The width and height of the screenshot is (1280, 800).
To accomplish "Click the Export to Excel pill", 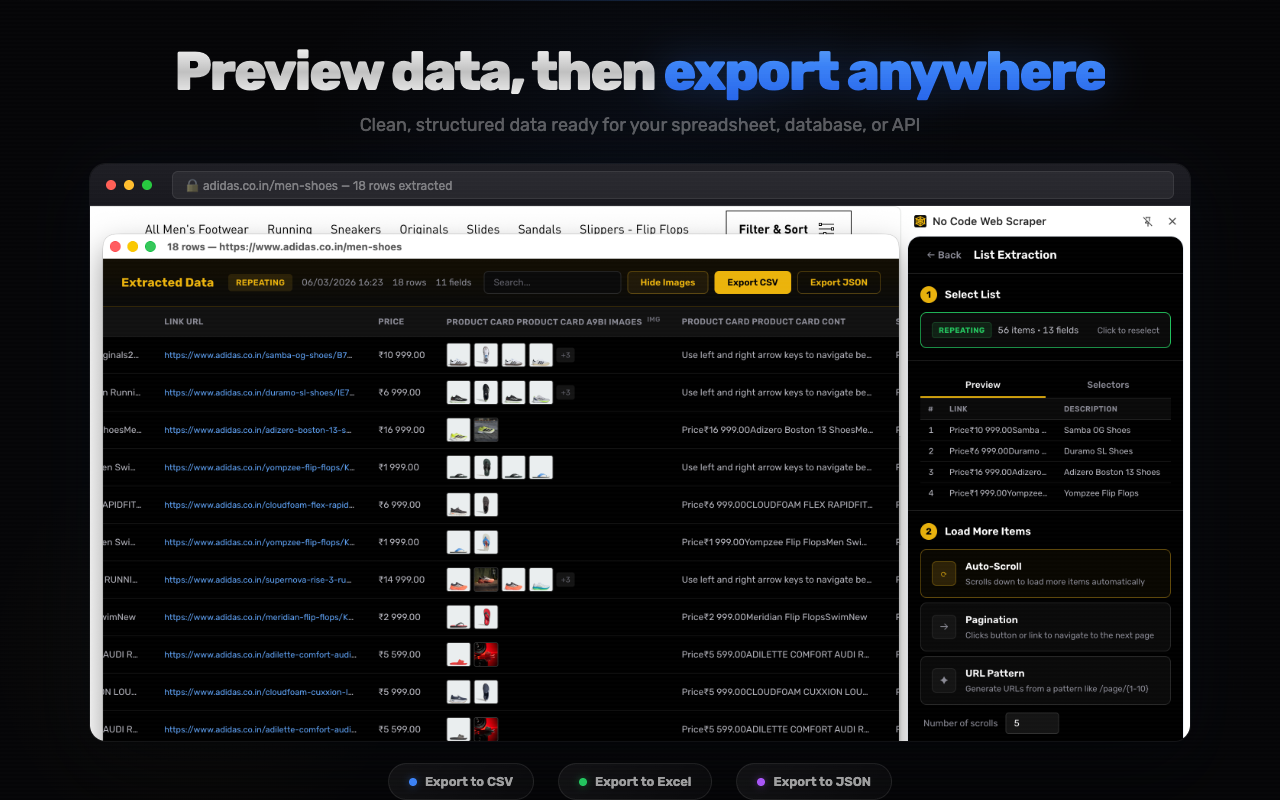I will pos(635,782).
